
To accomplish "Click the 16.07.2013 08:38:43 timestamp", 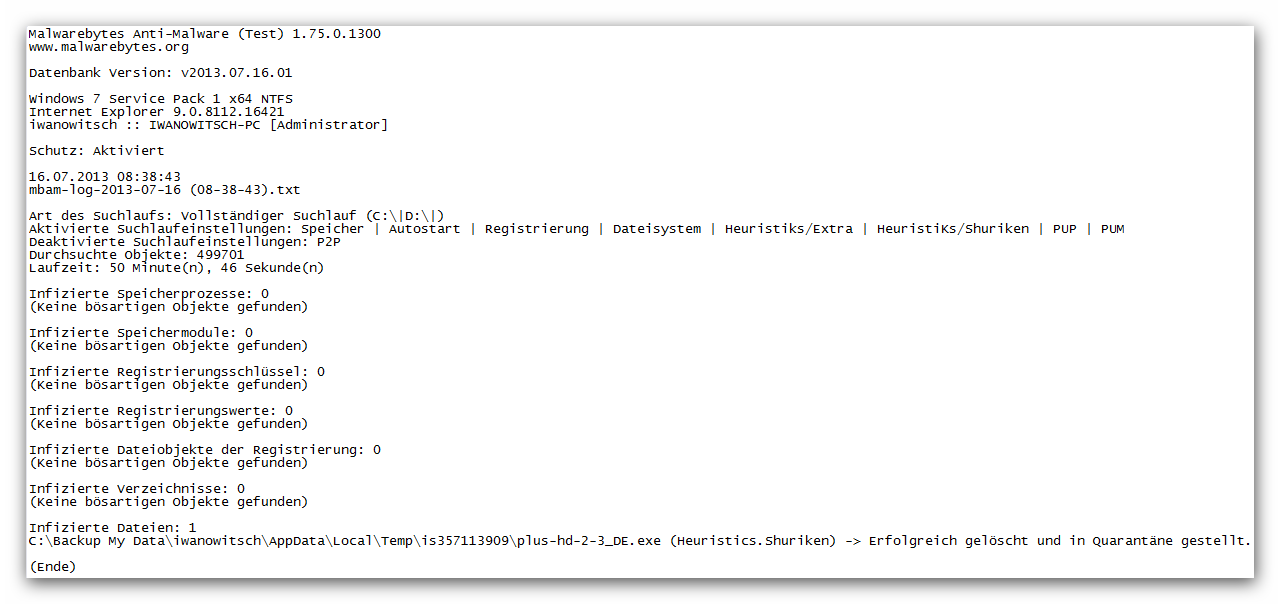I will coord(104,177).
